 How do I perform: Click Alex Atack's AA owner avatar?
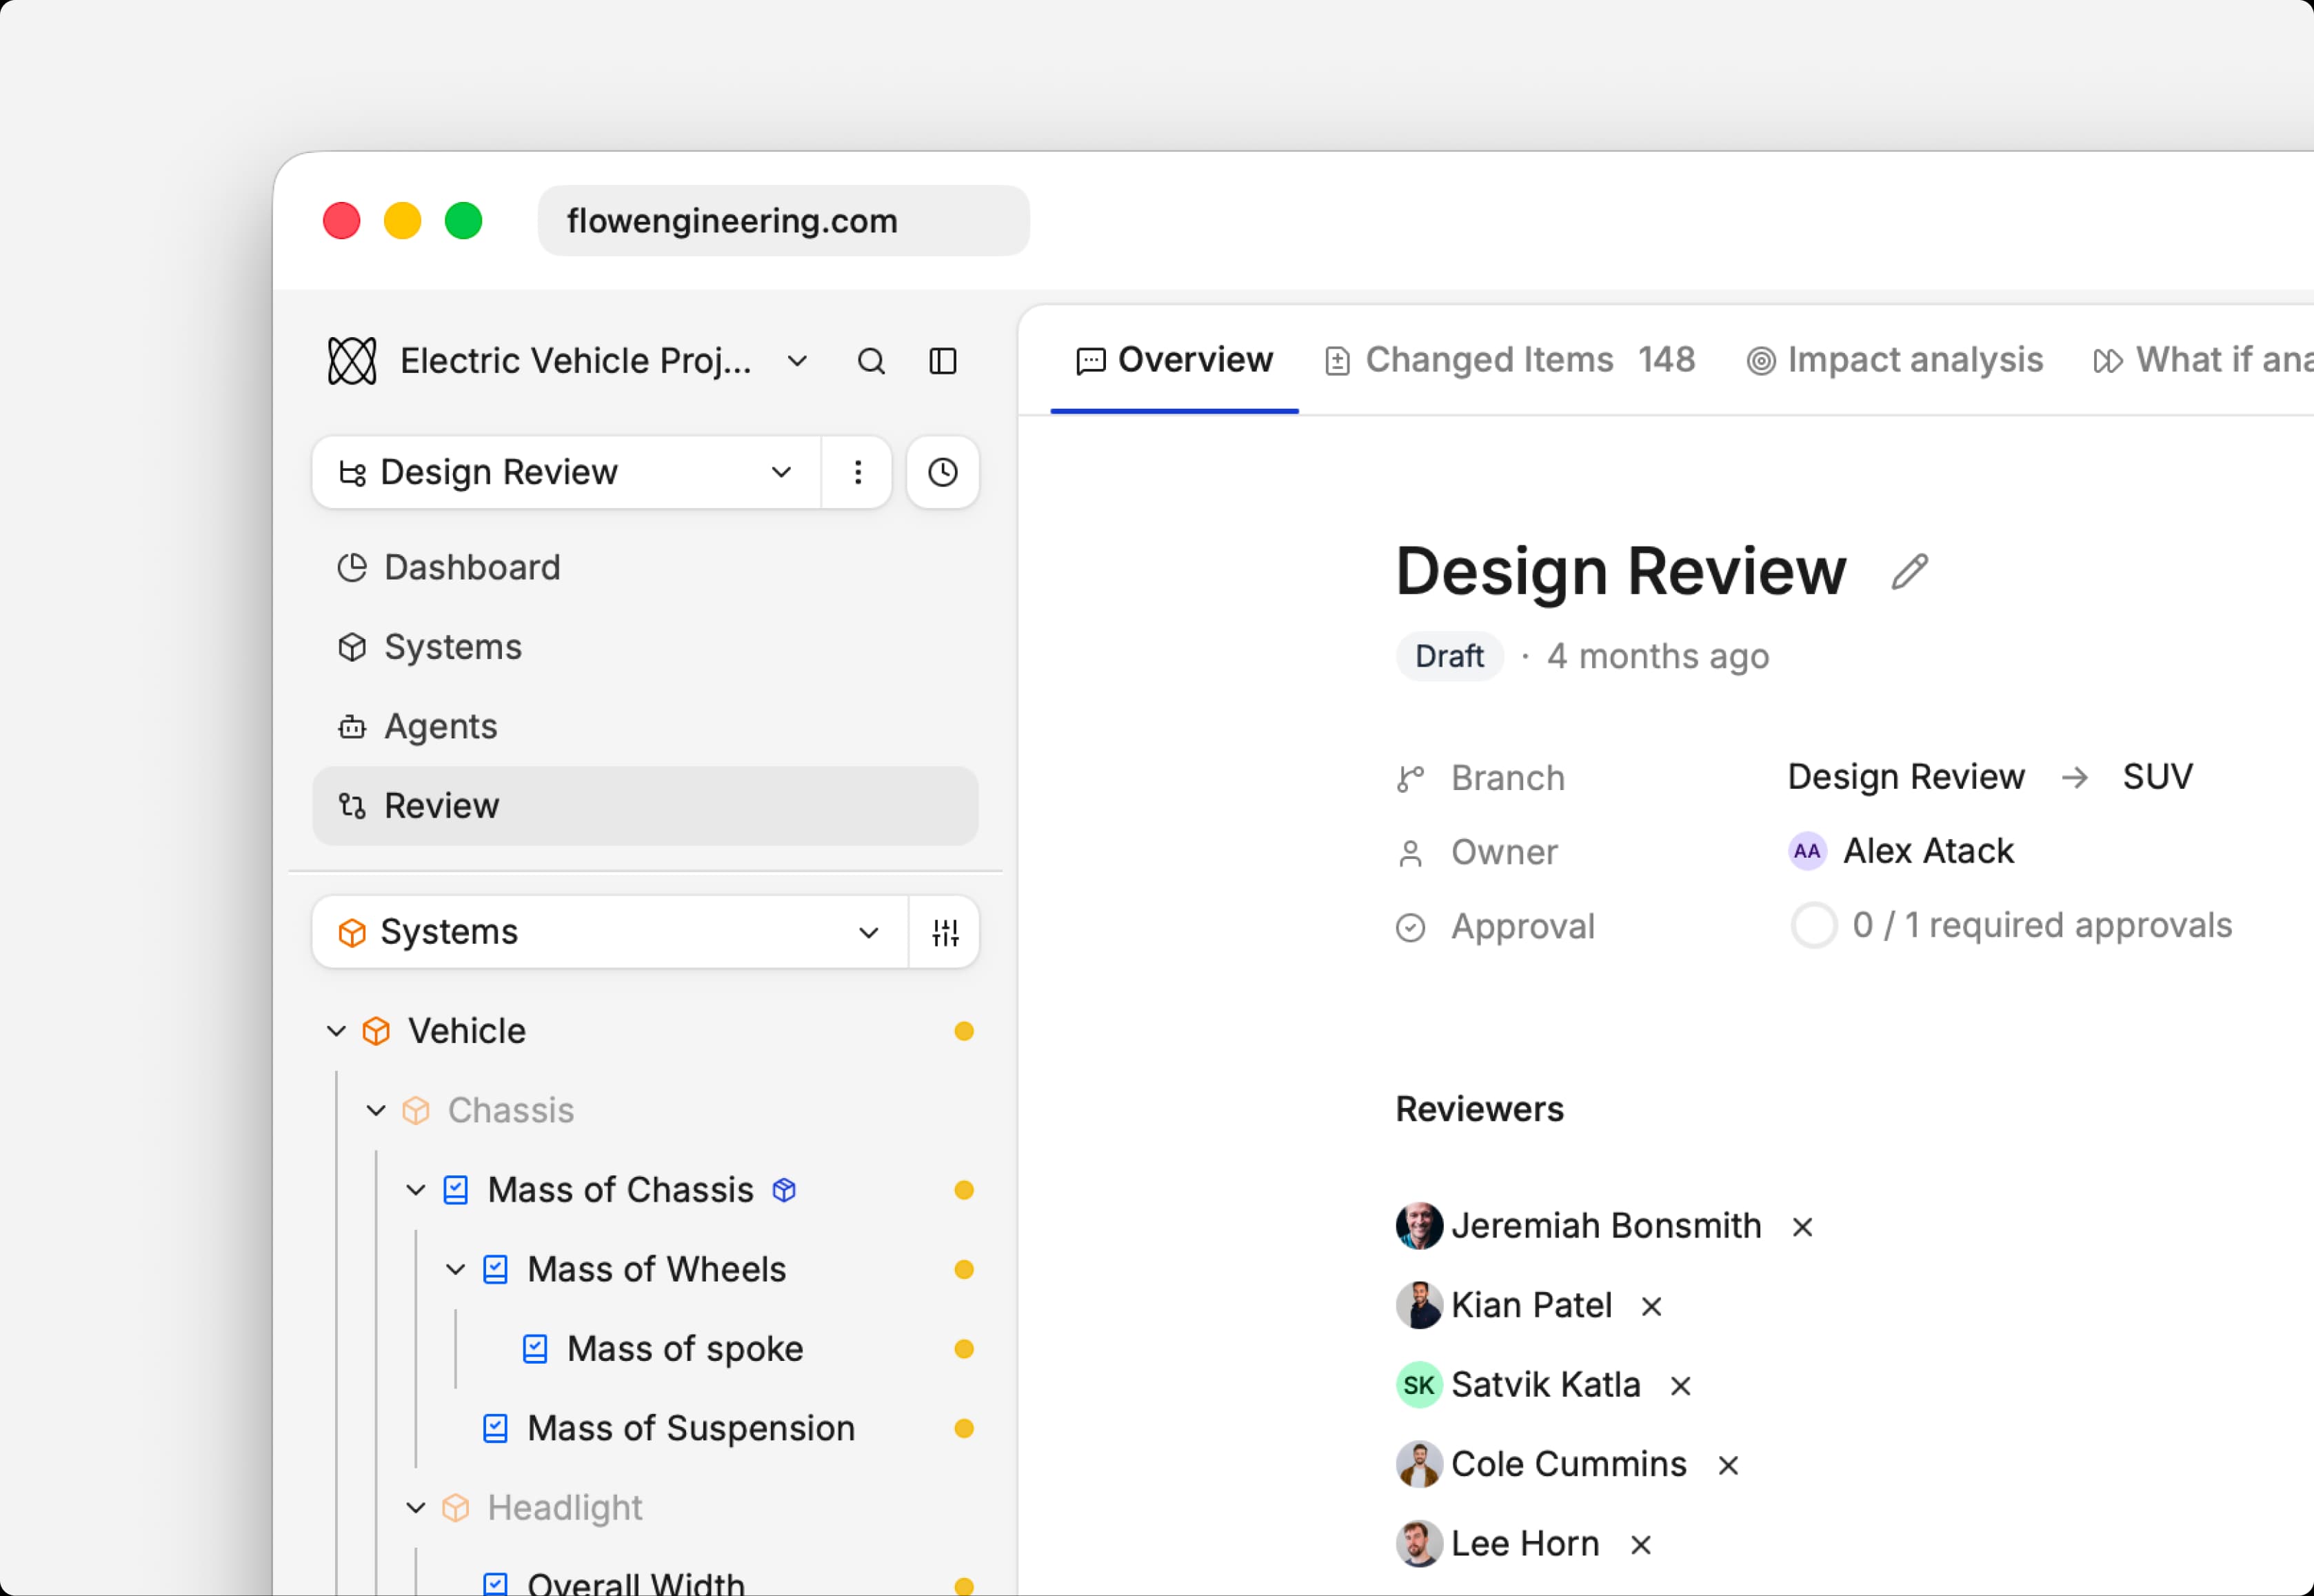pyautogui.click(x=1807, y=851)
